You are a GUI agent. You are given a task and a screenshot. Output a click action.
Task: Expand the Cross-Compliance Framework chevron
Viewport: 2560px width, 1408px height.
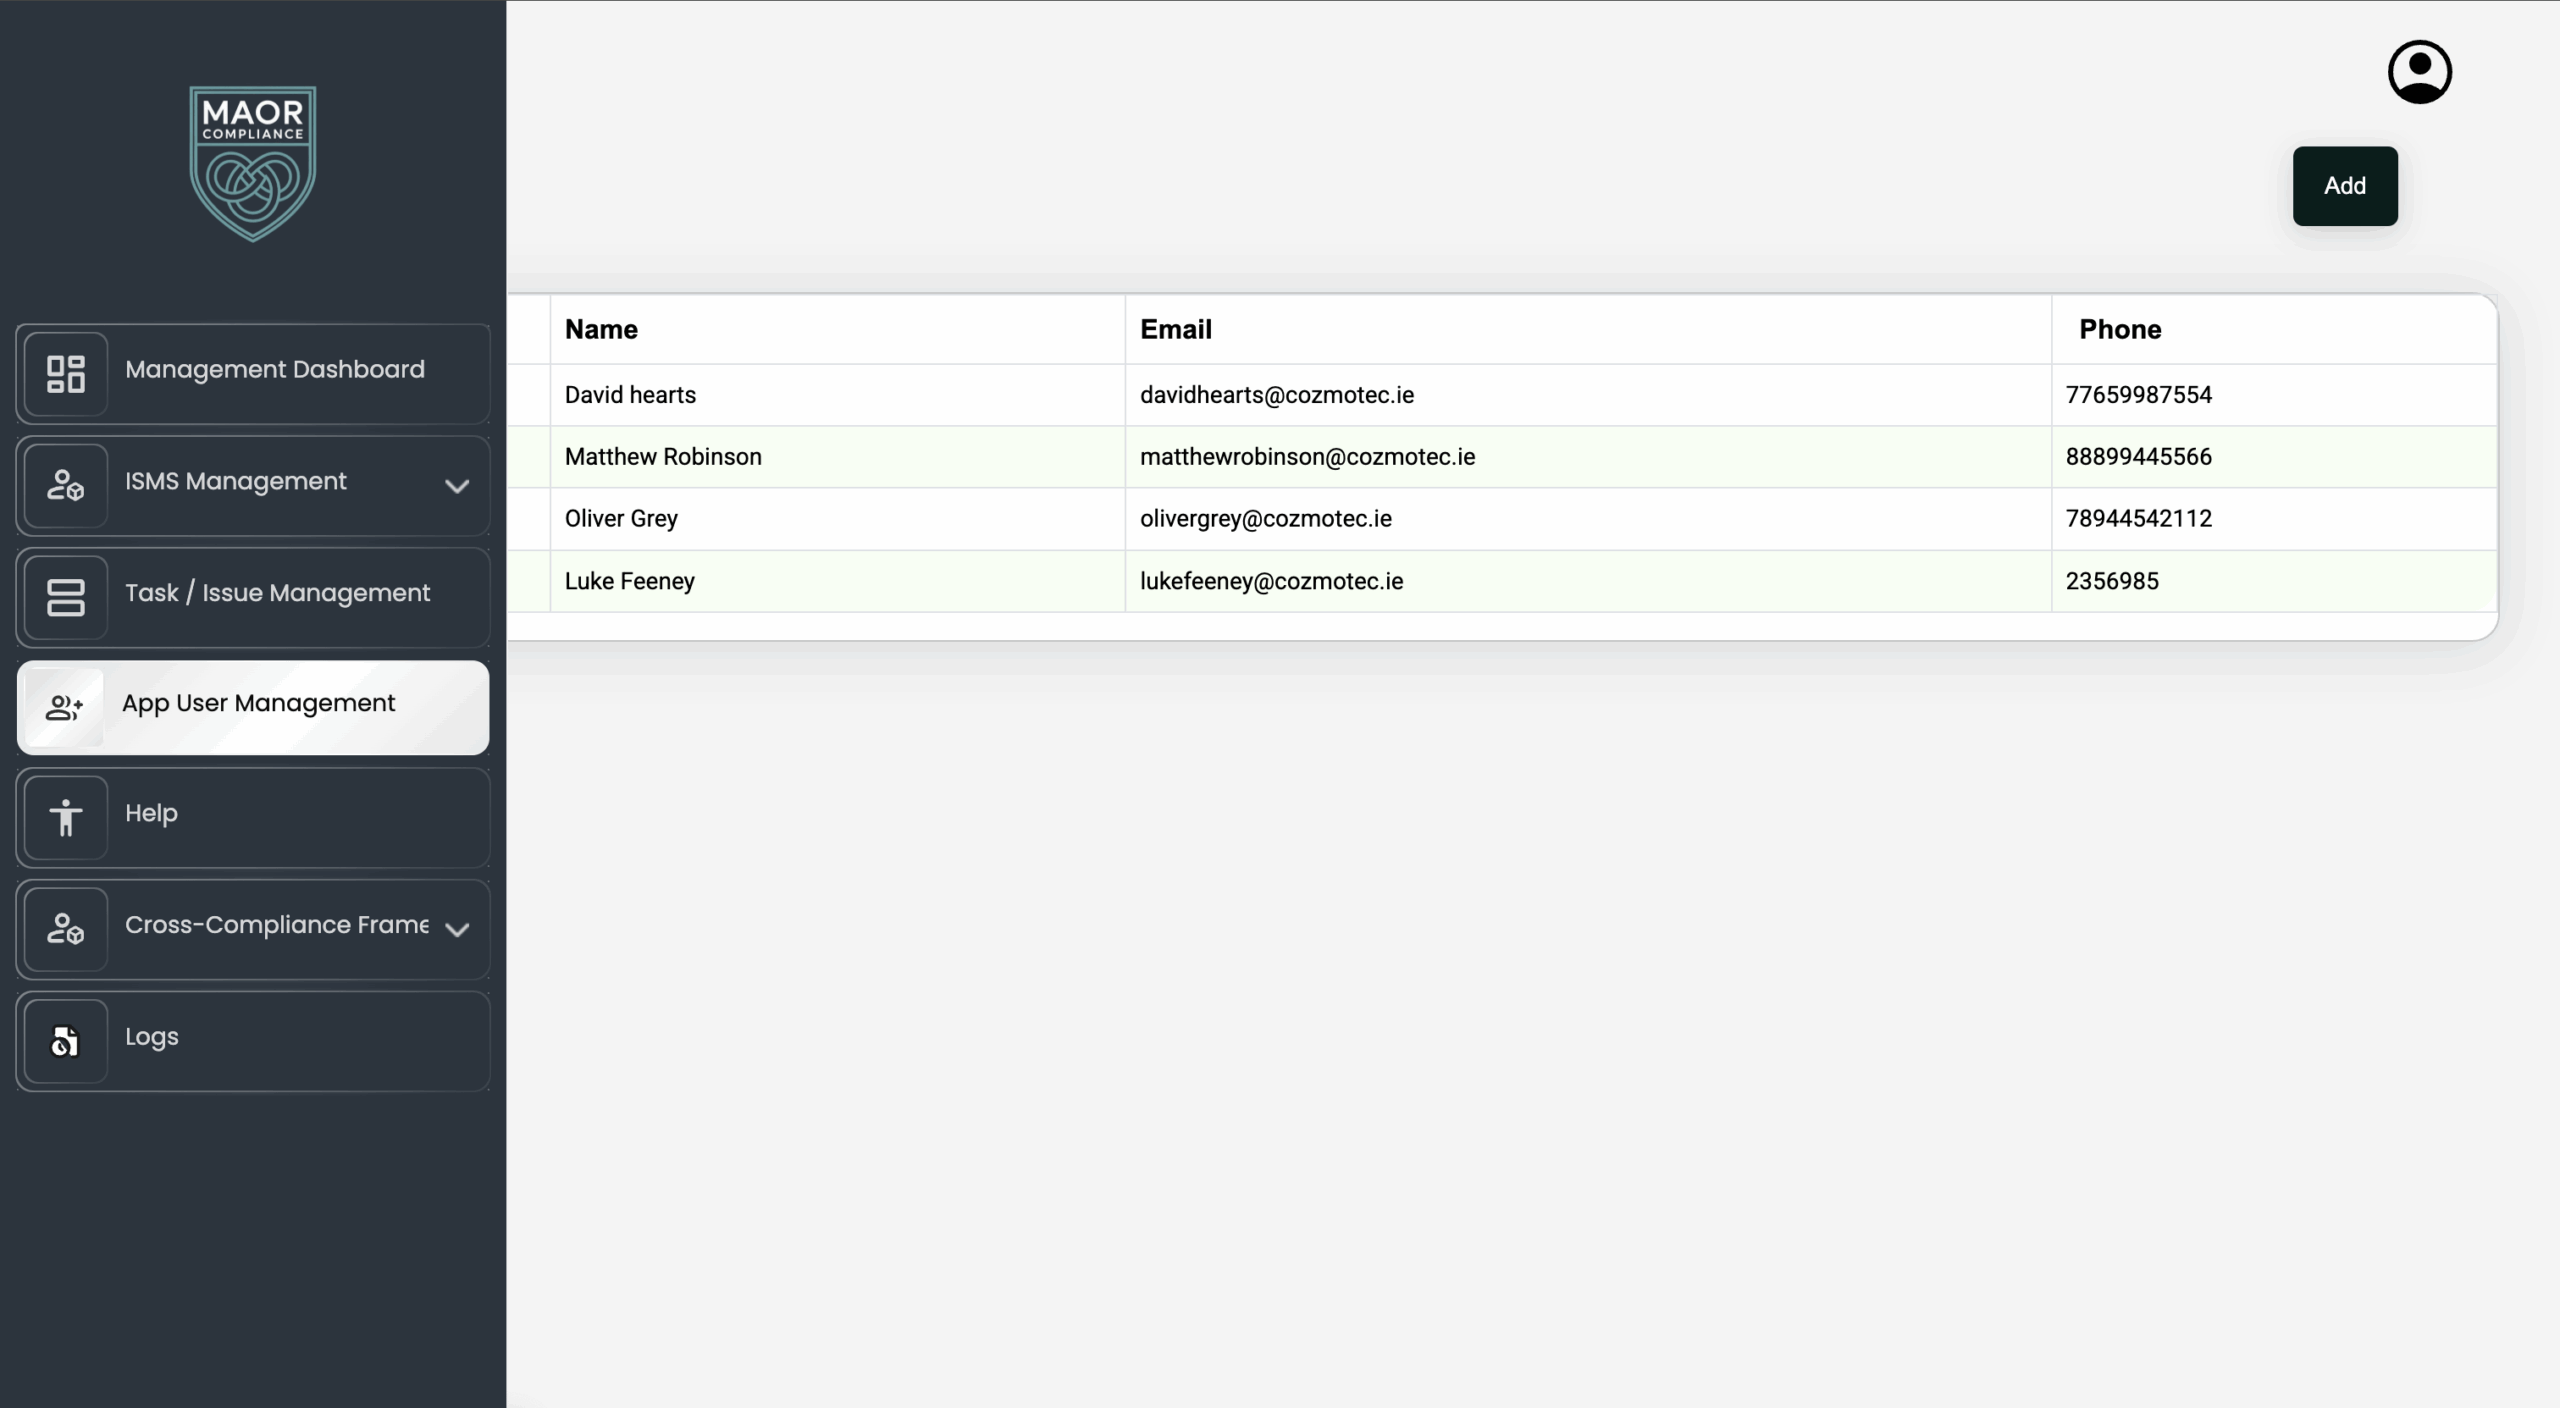pos(457,930)
